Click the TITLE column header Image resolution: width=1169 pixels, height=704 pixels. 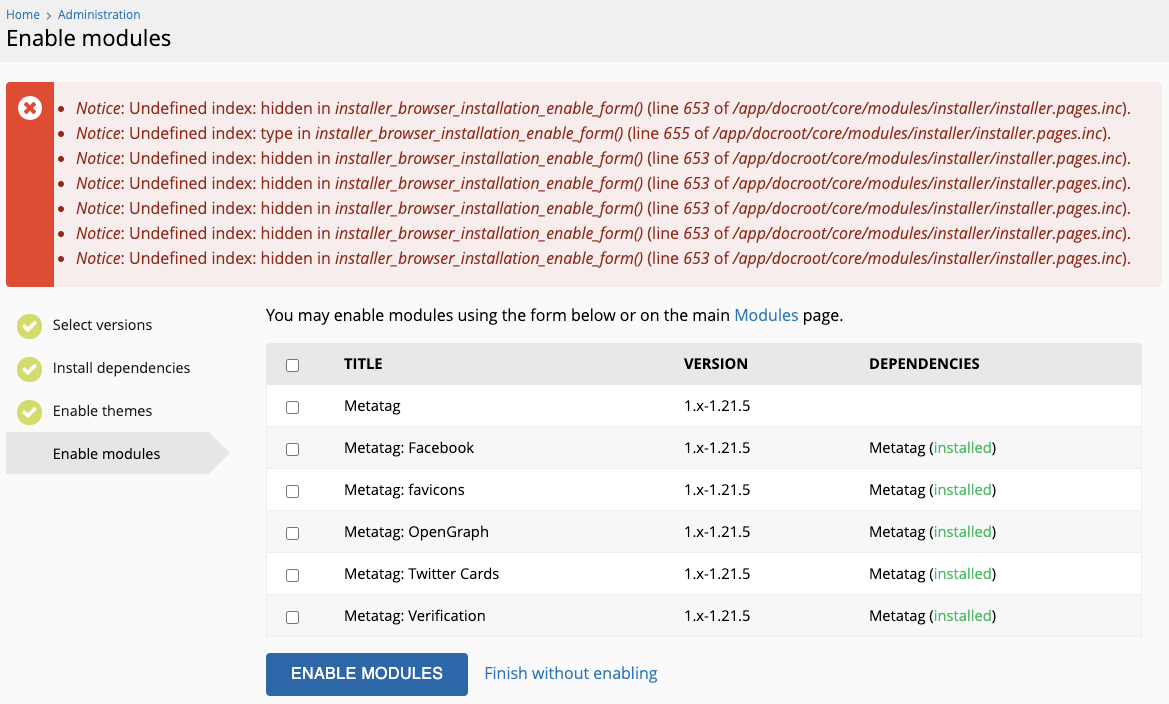[x=363, y=364]
